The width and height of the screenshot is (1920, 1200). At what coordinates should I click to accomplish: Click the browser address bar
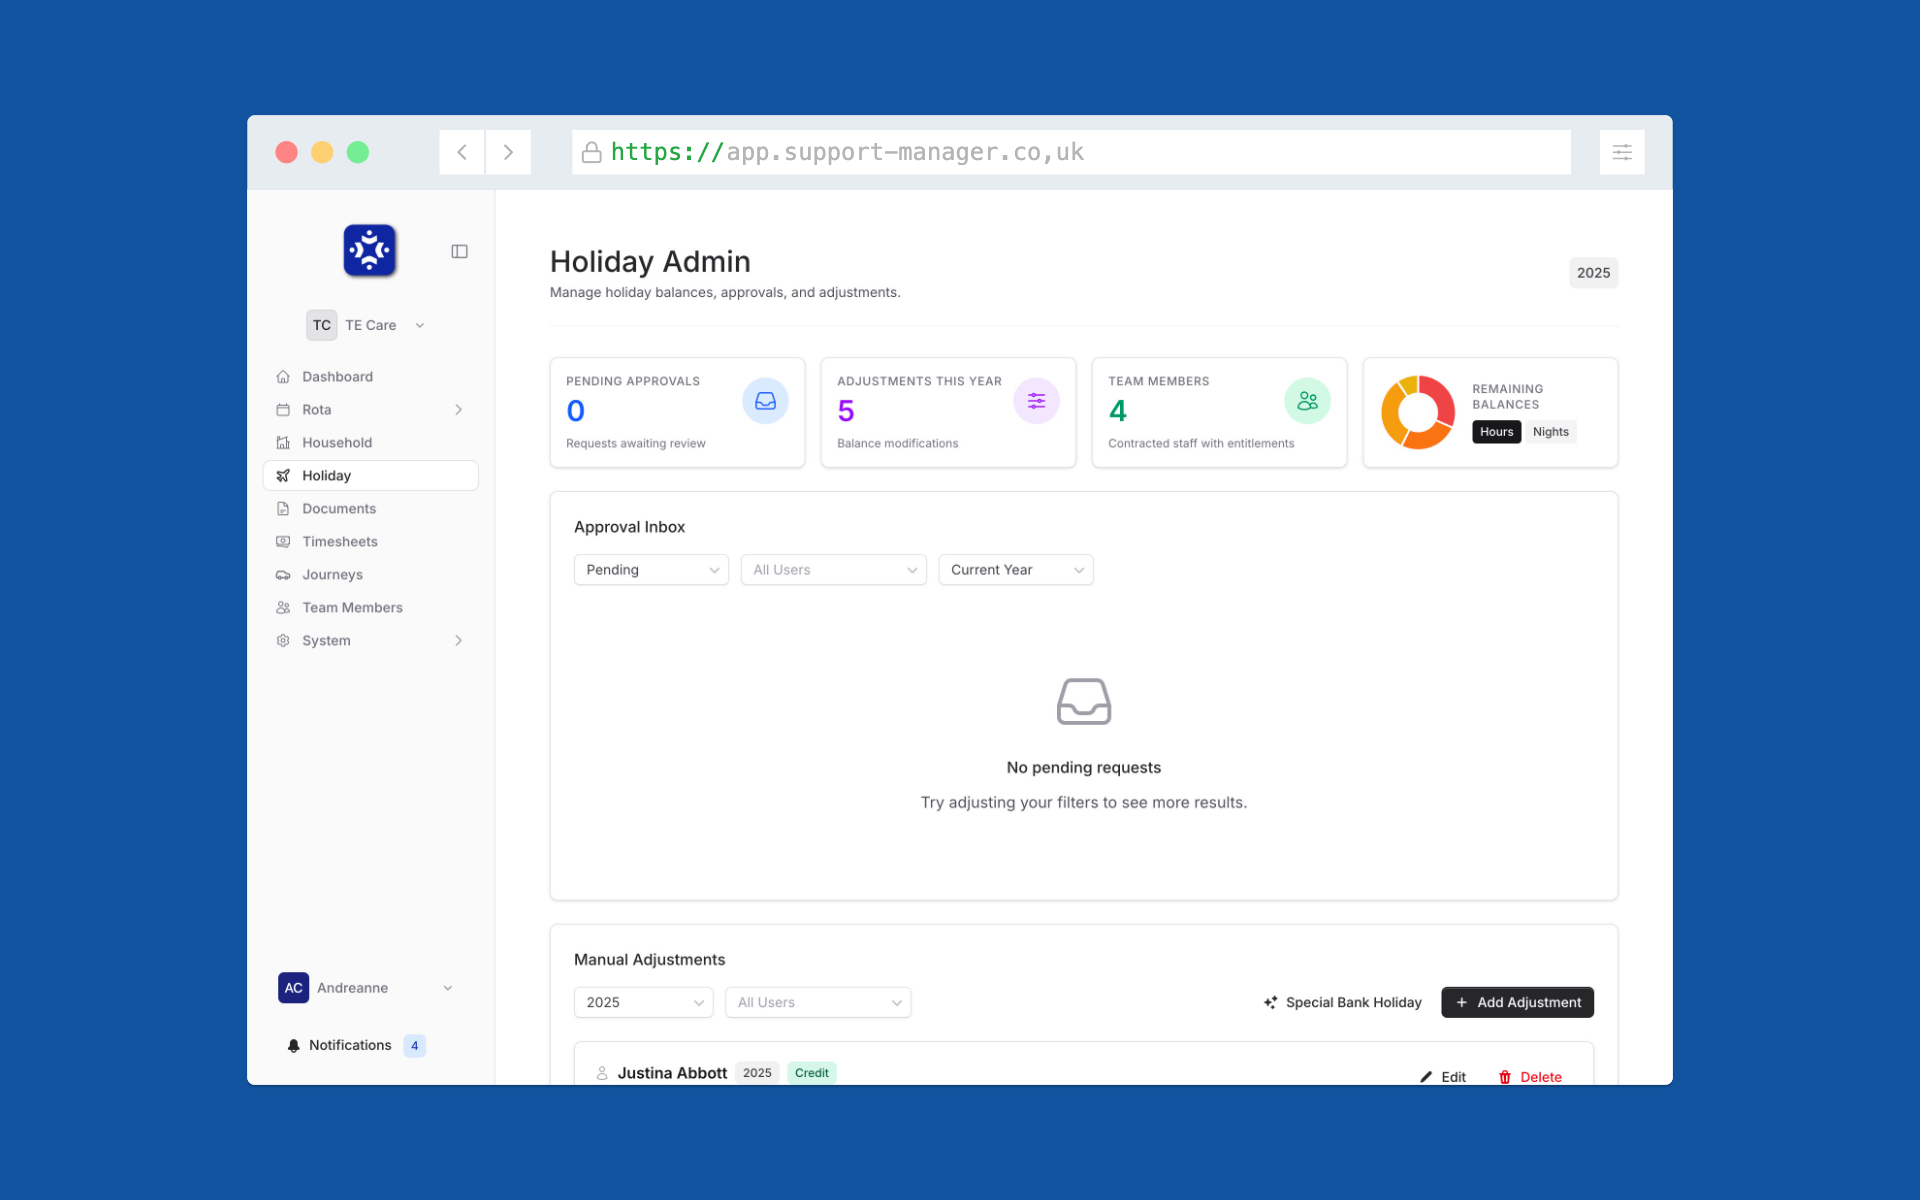(1070, 152)
